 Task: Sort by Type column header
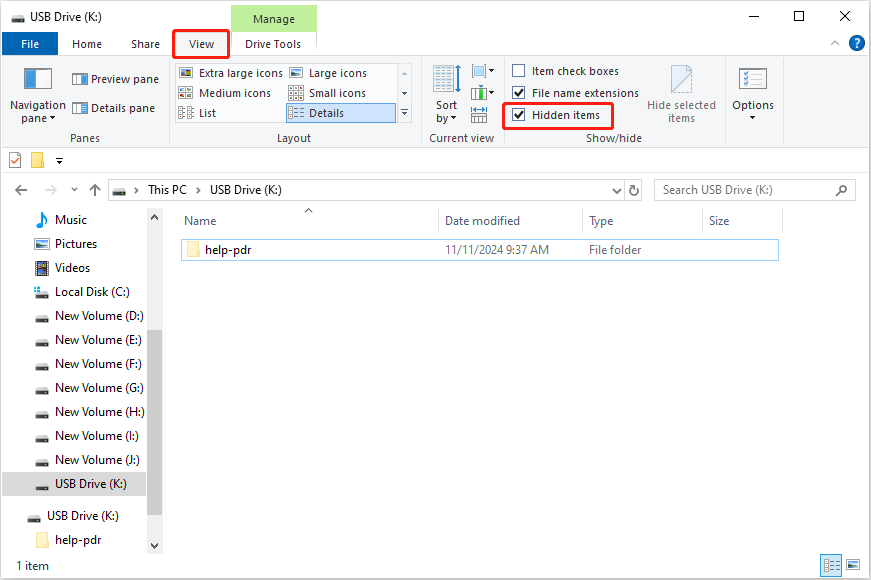pyautogui.click(x=642, y=221)
